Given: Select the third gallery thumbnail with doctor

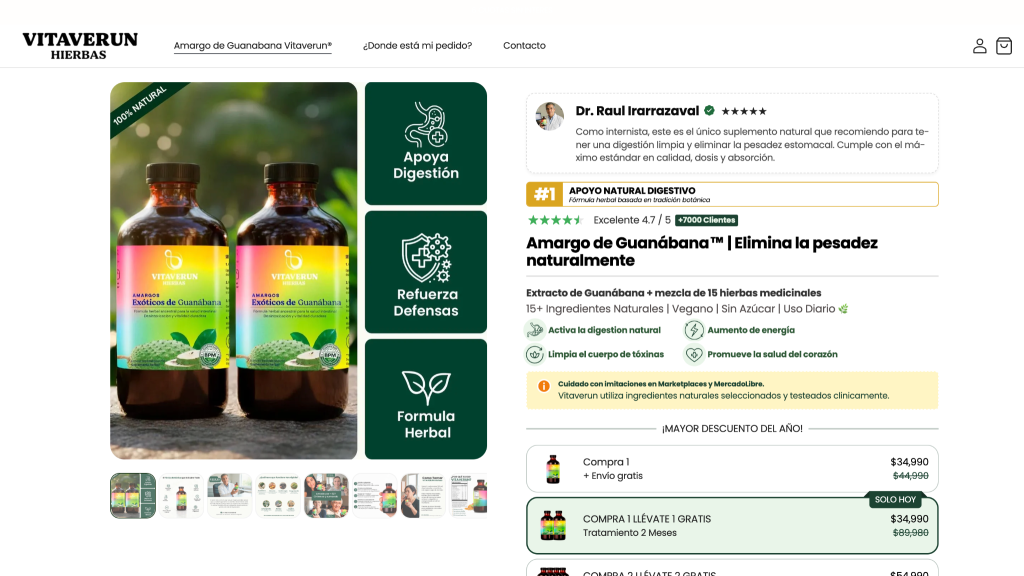Looking at the screenshot, I should (229, 496).
